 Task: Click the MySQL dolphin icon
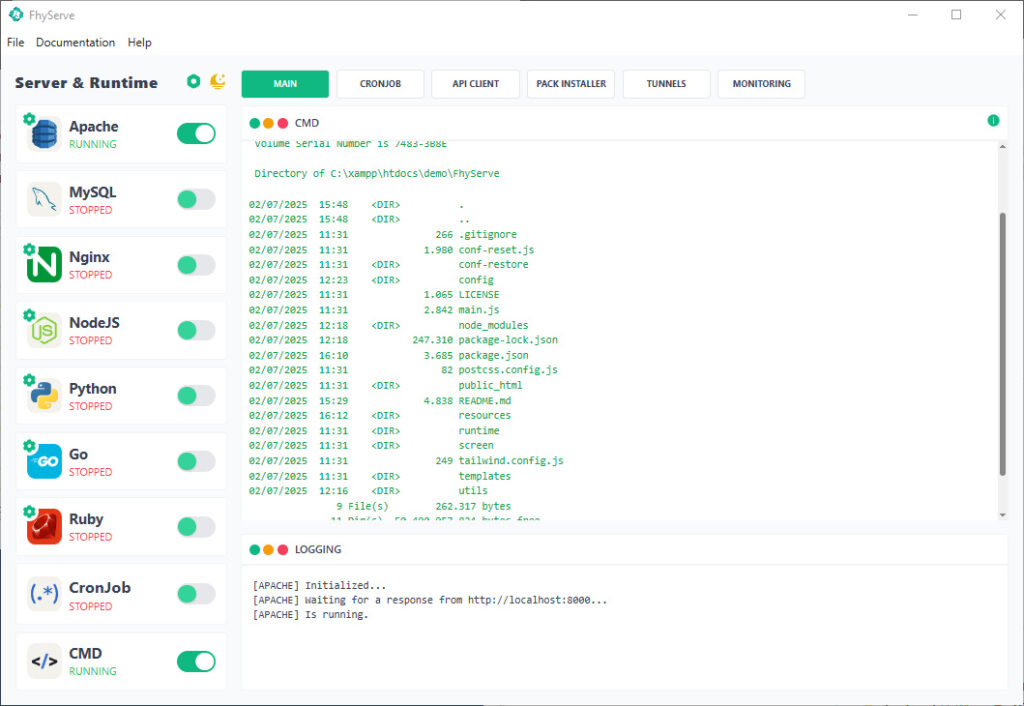point(44,199)
